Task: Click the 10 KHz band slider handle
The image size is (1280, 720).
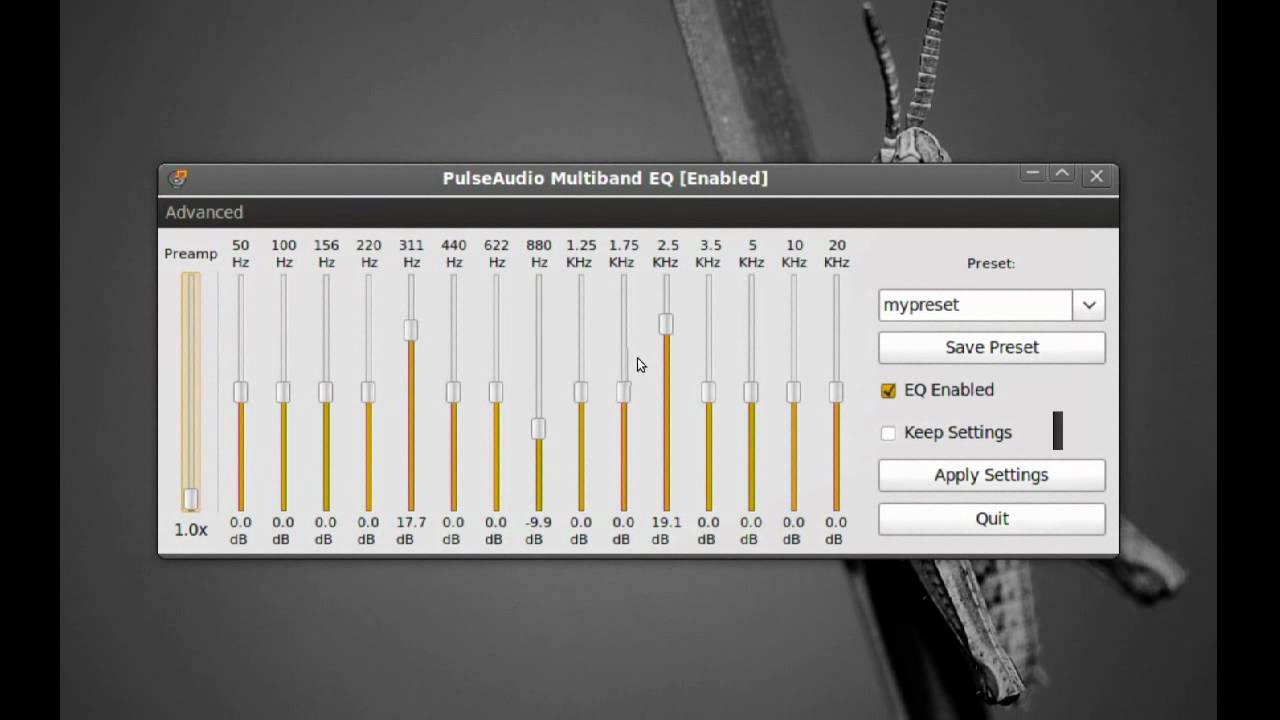Action: (793, 392)
